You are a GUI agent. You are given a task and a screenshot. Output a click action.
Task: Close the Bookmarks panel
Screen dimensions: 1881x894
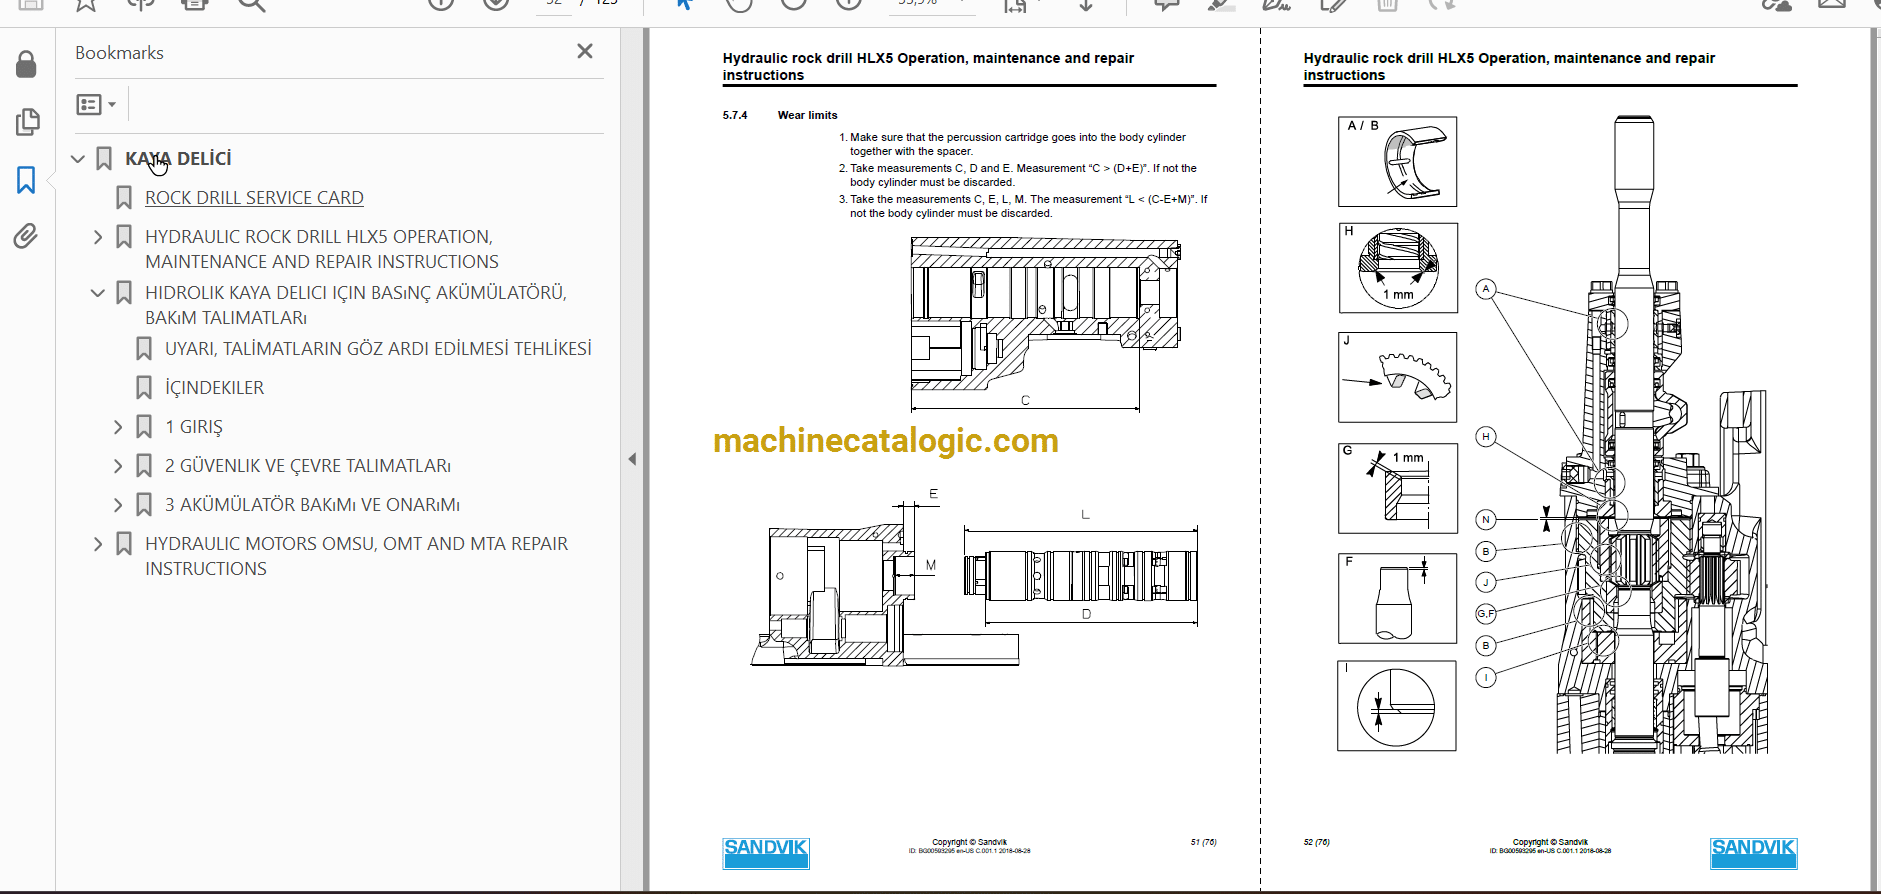585,52
